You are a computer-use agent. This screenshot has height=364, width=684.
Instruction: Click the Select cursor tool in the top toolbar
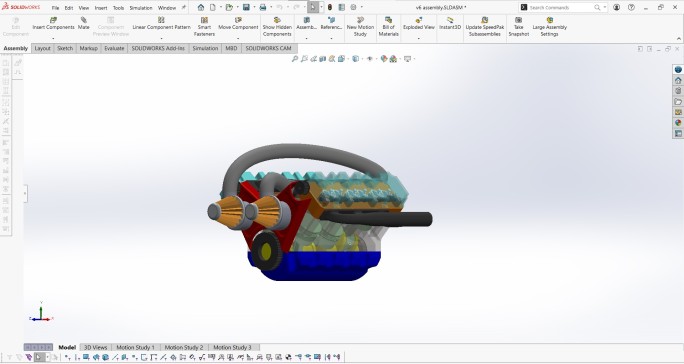(313, 7)
